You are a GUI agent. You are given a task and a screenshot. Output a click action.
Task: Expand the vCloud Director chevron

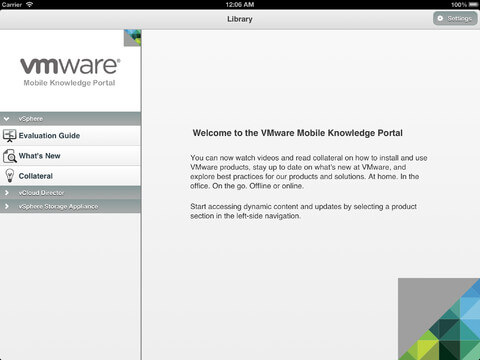coord(7,193)
